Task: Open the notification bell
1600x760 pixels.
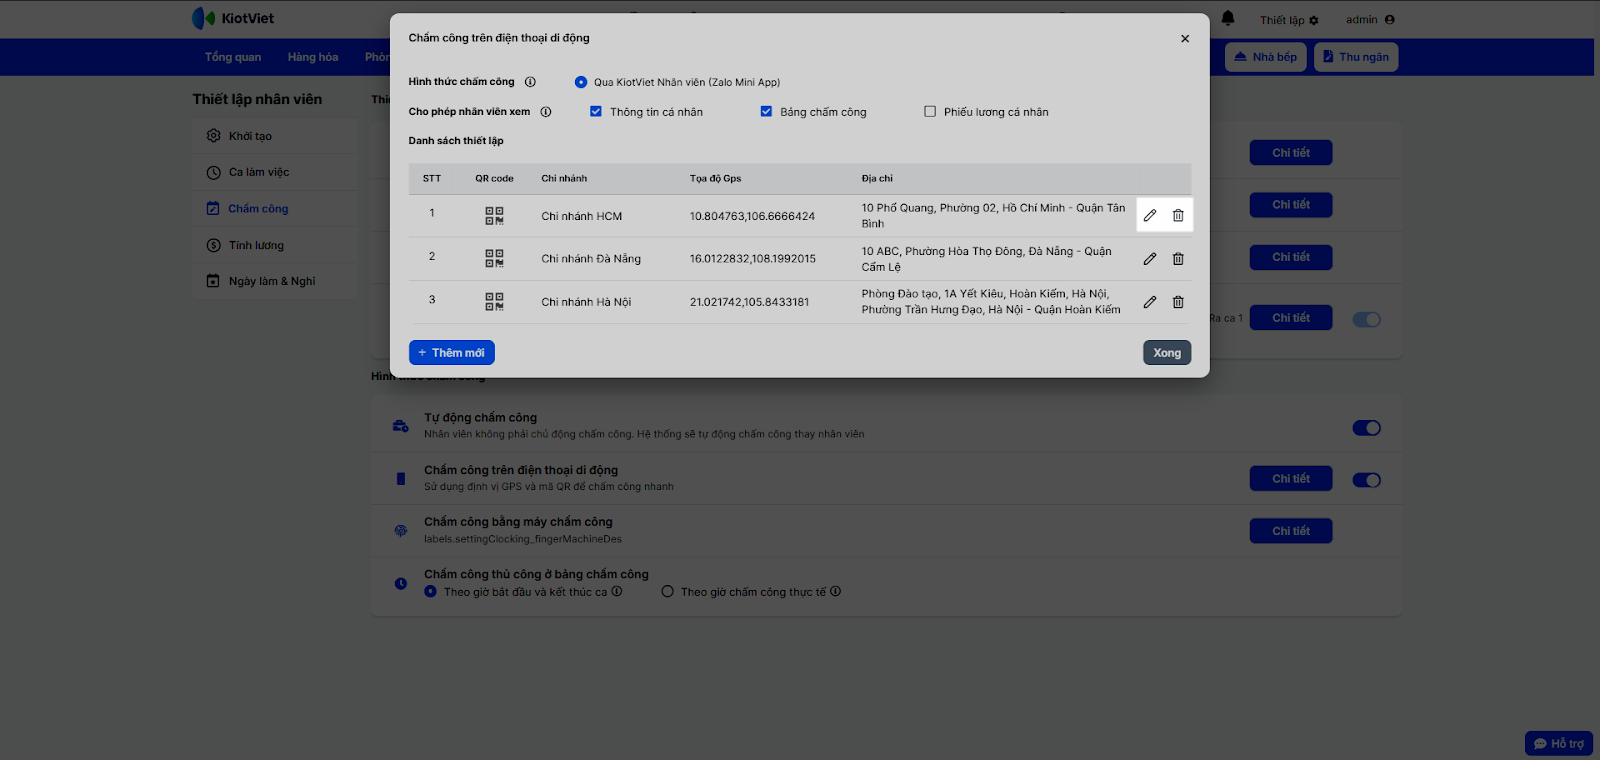Action: click(x=1228, y=18)
